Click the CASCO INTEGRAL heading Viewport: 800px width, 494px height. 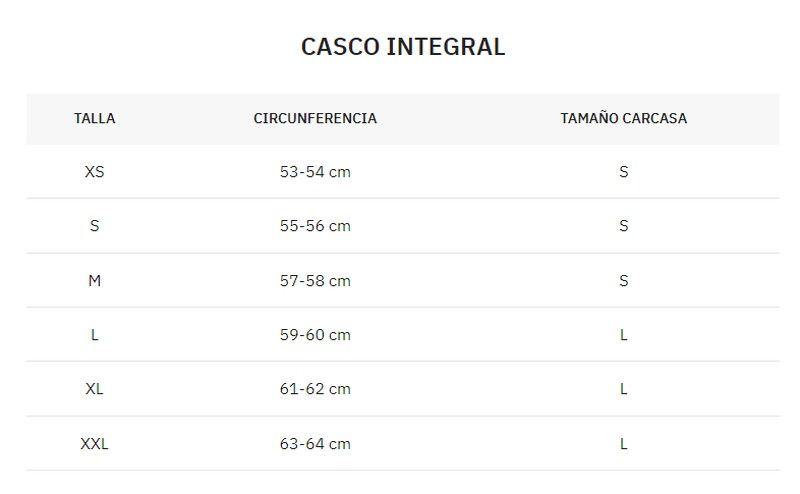(x=403, y=47)
